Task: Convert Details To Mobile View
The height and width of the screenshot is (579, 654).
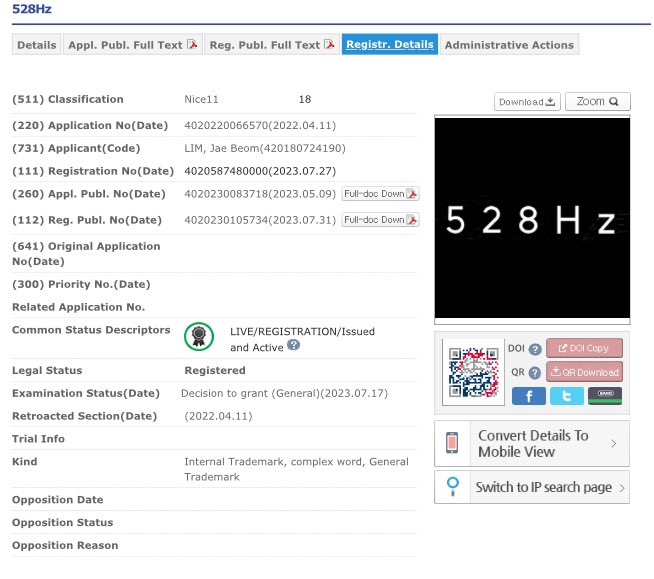Action: click(532, 443)
